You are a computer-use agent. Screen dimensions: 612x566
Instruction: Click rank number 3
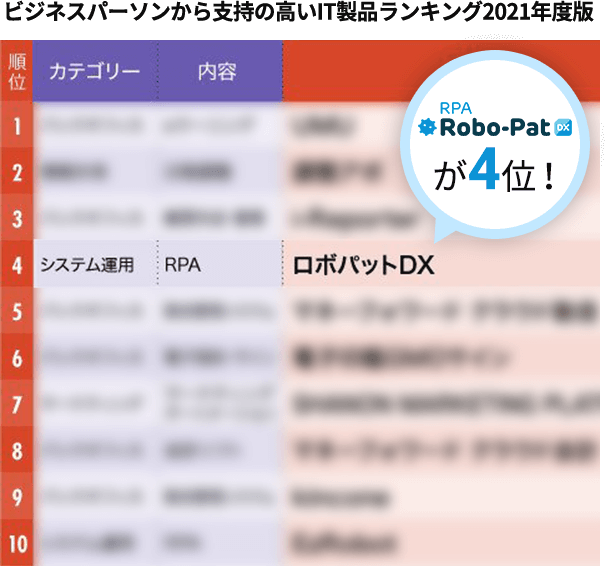[17, 219]
